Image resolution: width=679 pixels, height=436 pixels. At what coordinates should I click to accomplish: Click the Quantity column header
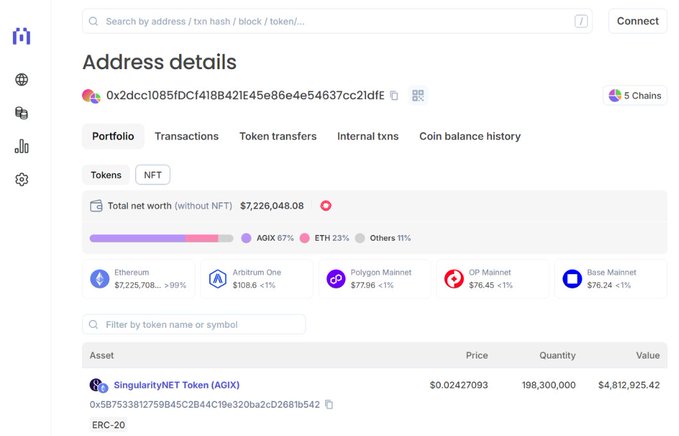pos(557,355)
